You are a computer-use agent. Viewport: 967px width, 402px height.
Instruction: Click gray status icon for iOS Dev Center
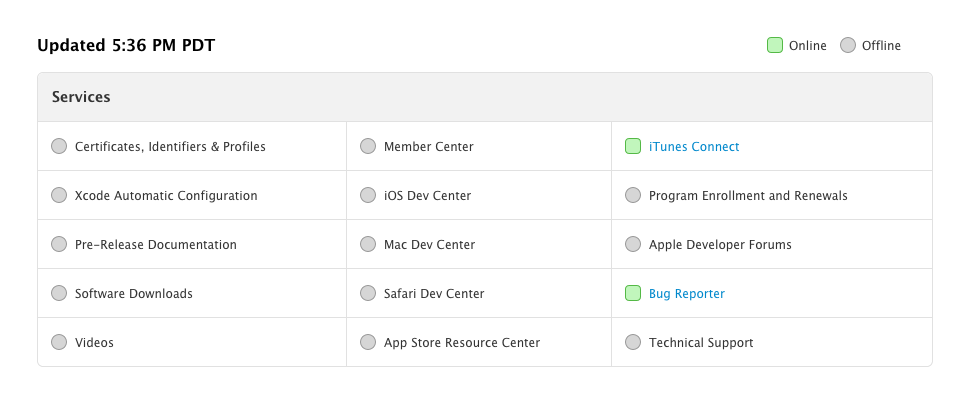point(368,196)
